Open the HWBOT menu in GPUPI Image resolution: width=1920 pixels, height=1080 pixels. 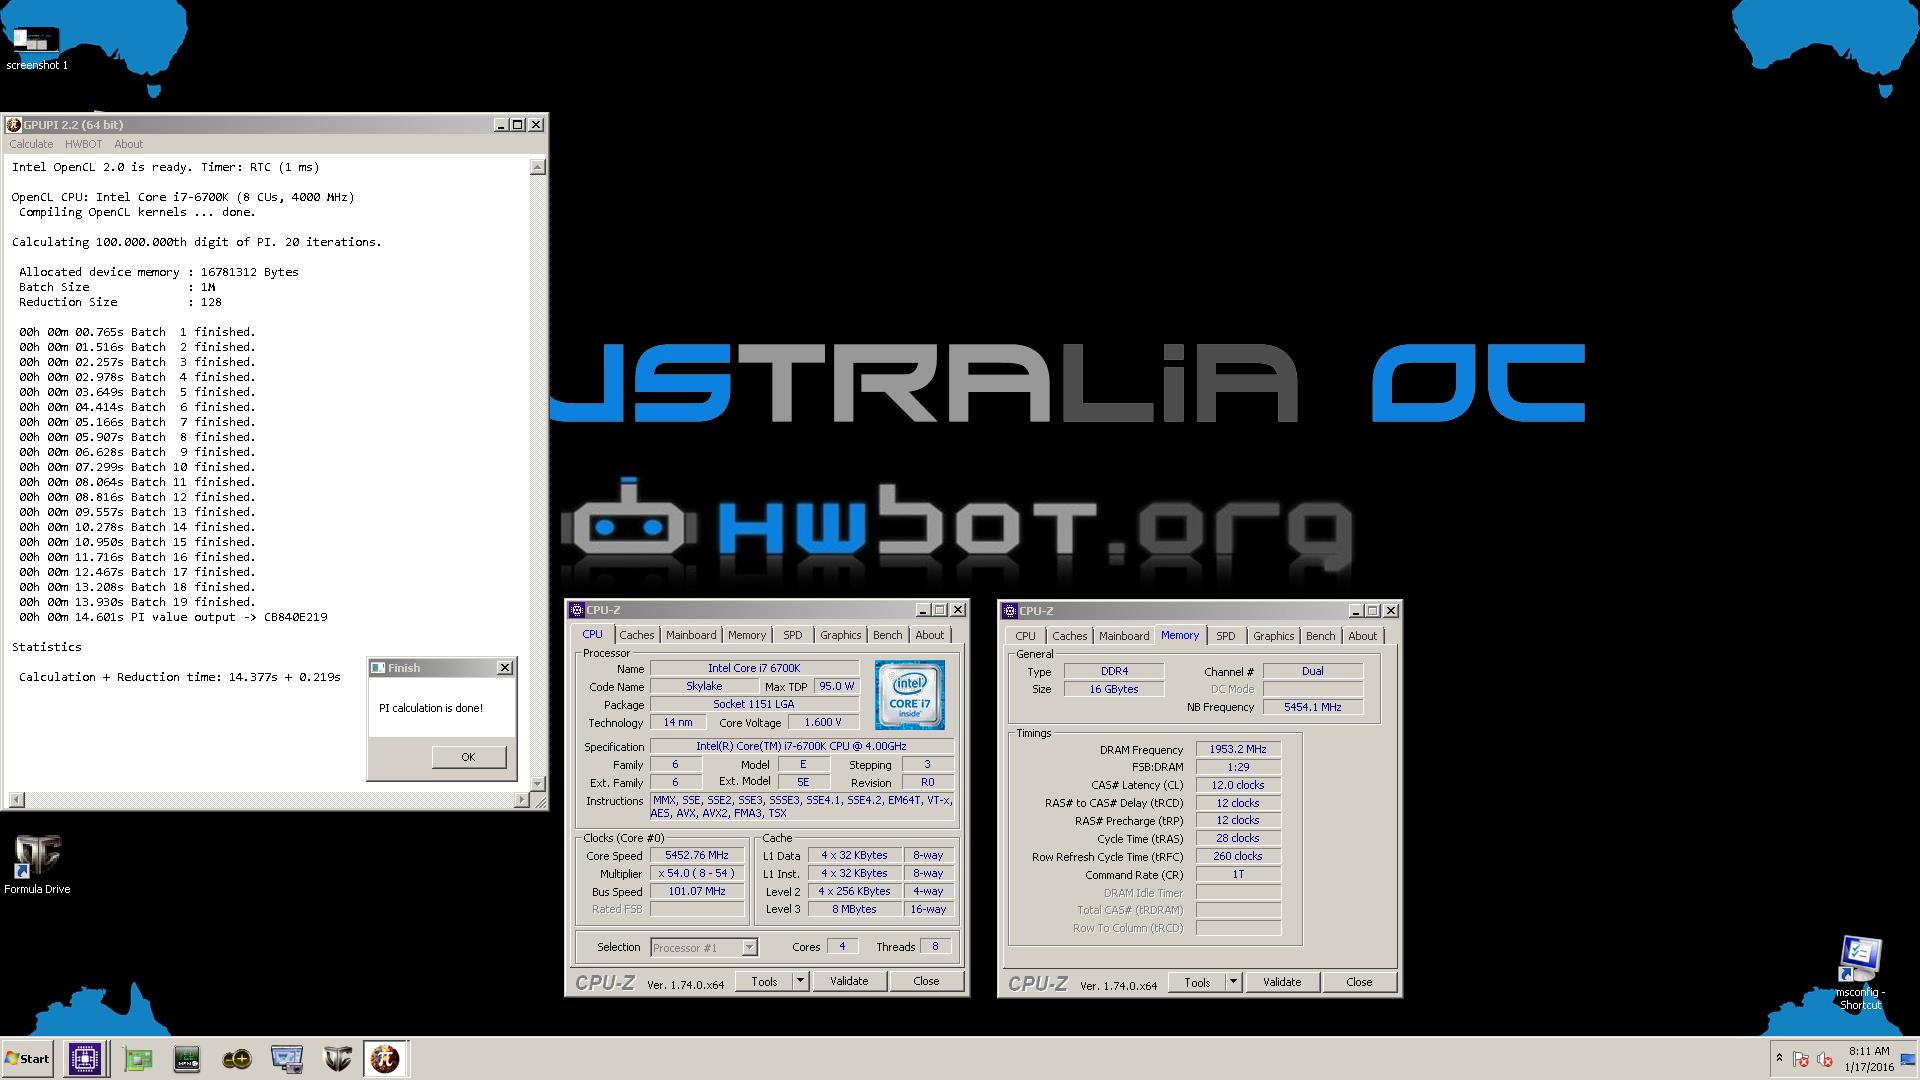tap(84, 144)
